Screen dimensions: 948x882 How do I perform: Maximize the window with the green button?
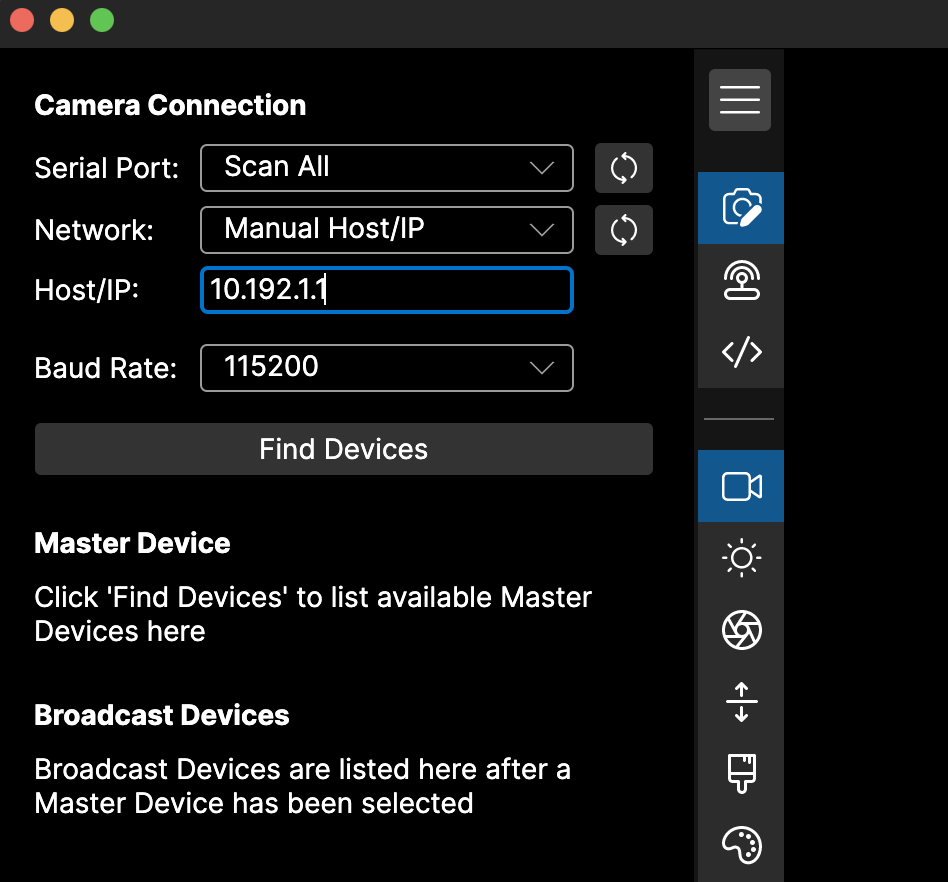pos(102,20)
